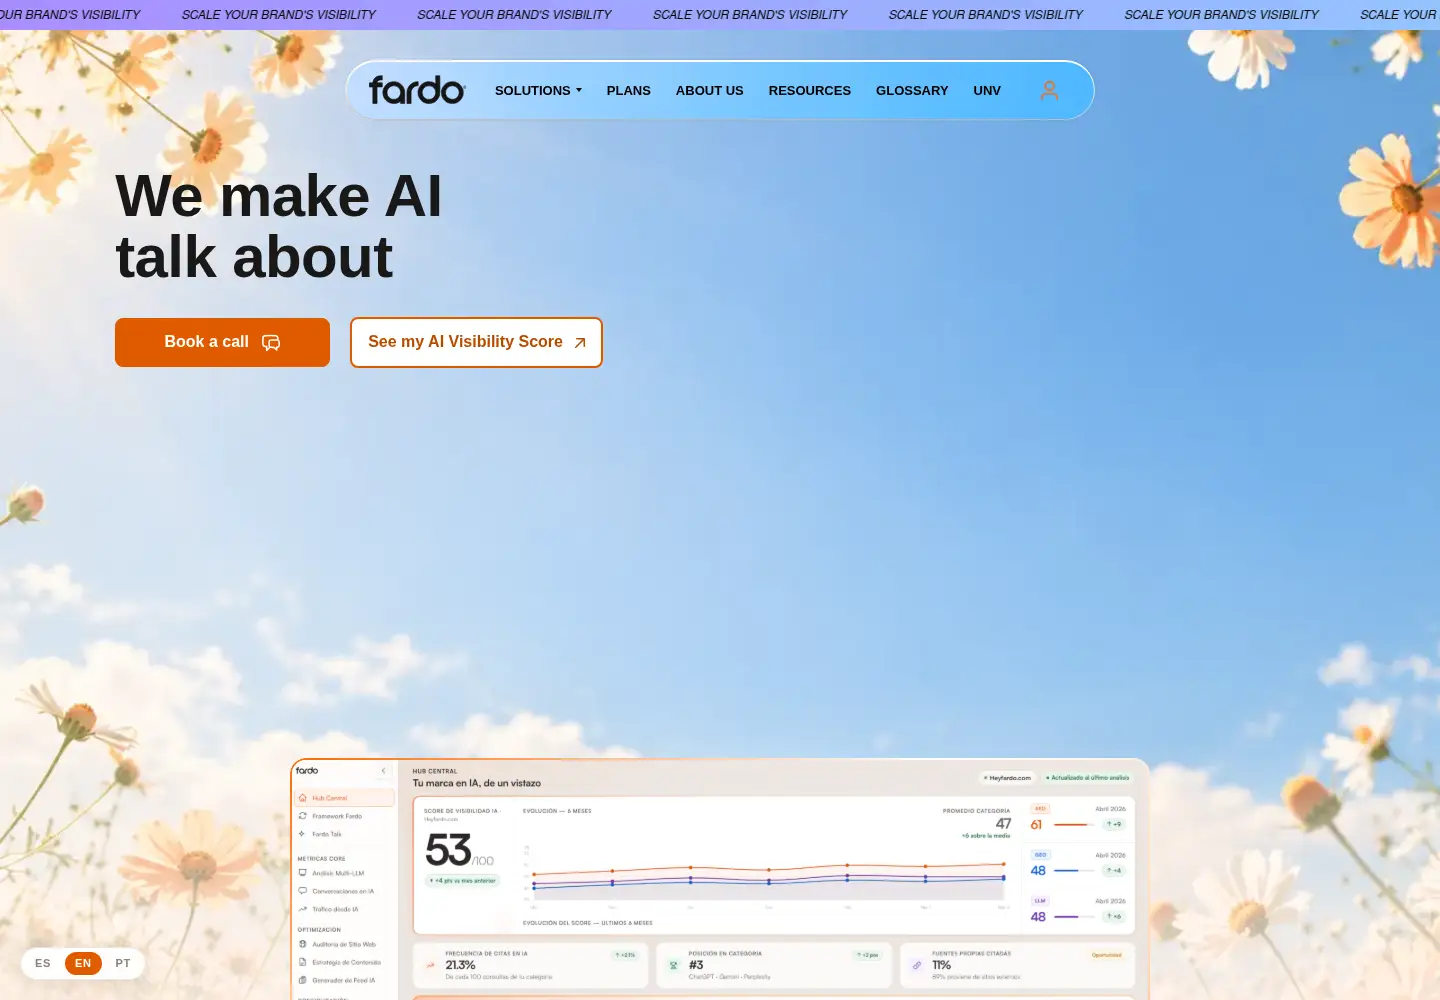Open the Glossary menu item

[x=912, y=90]
